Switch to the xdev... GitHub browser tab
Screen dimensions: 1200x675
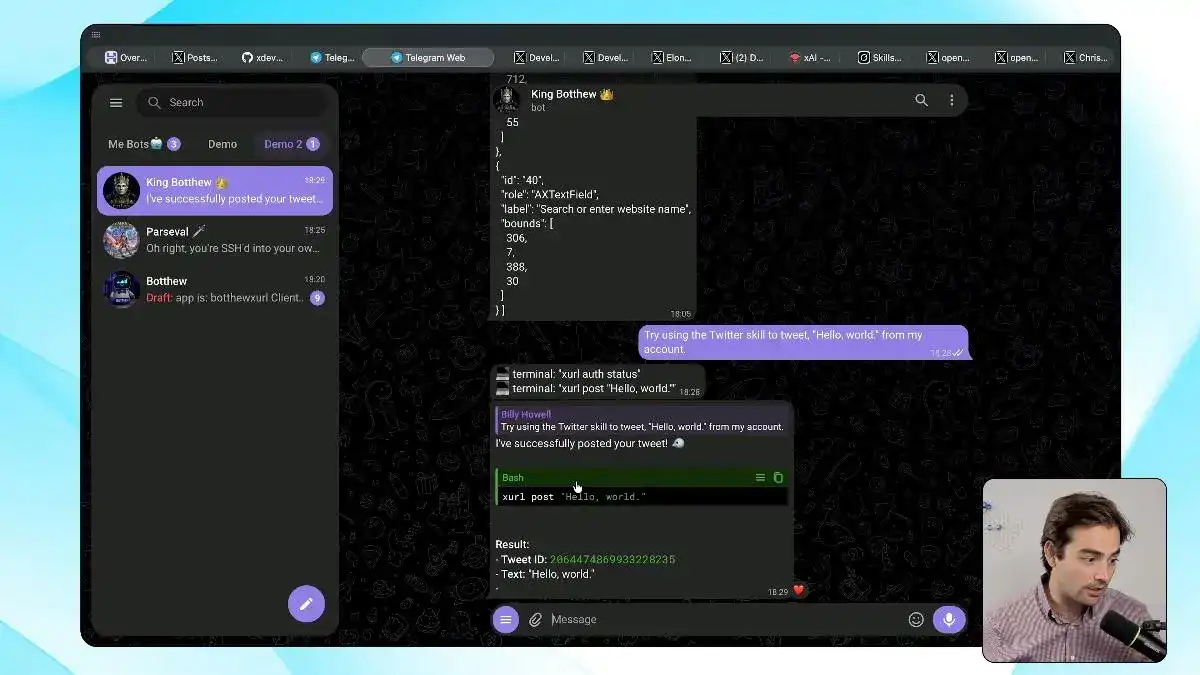[x=263, y=58]
